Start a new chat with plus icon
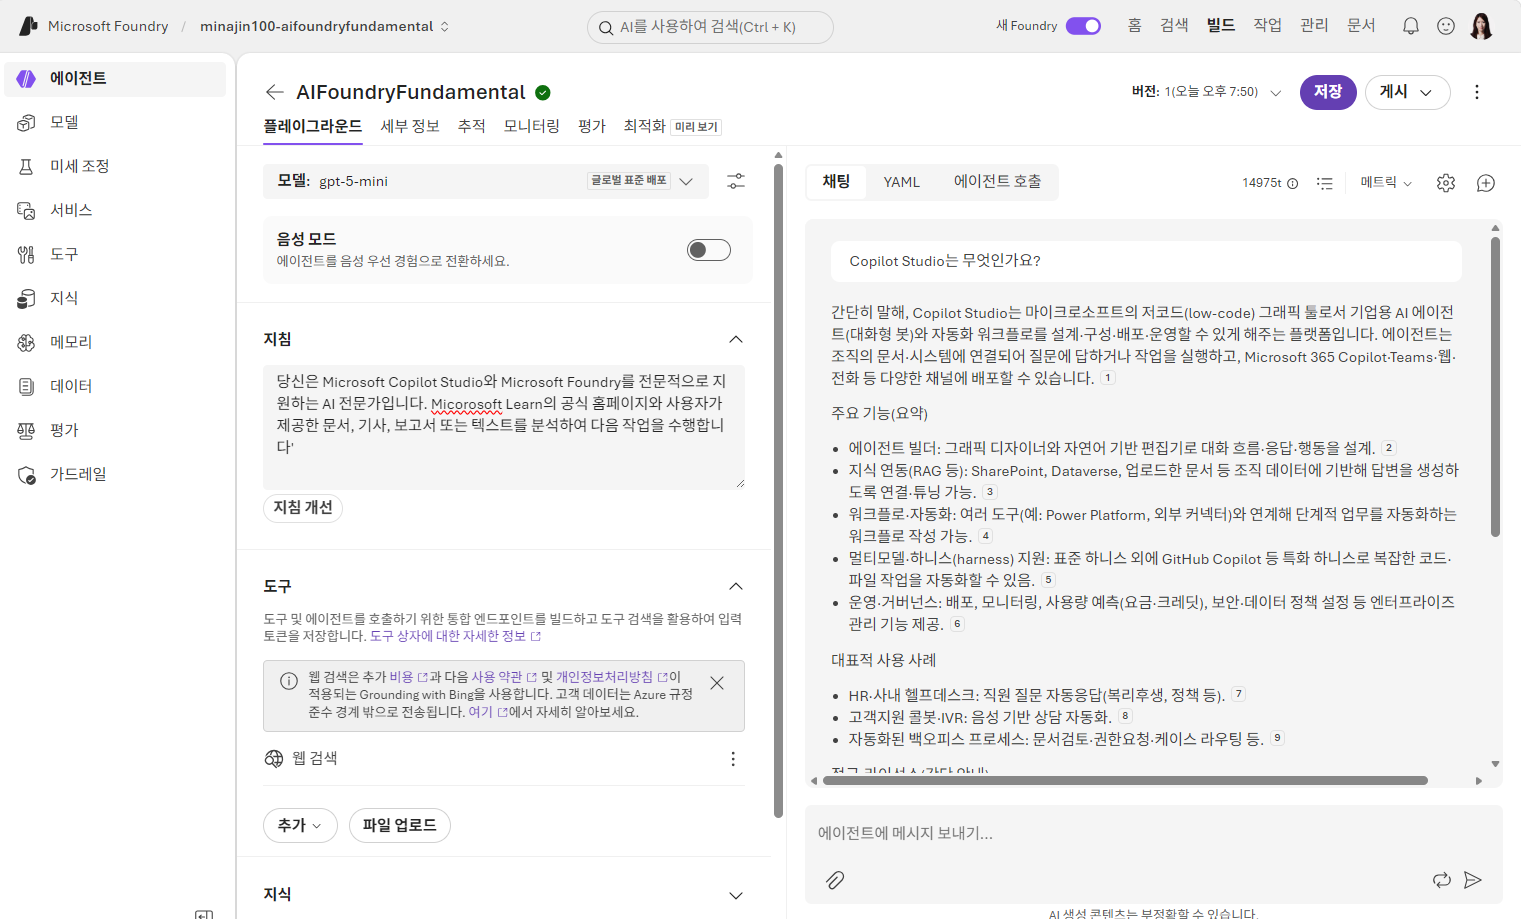1521x919 pixels. pyautogui.click(x=1486, y=183)
